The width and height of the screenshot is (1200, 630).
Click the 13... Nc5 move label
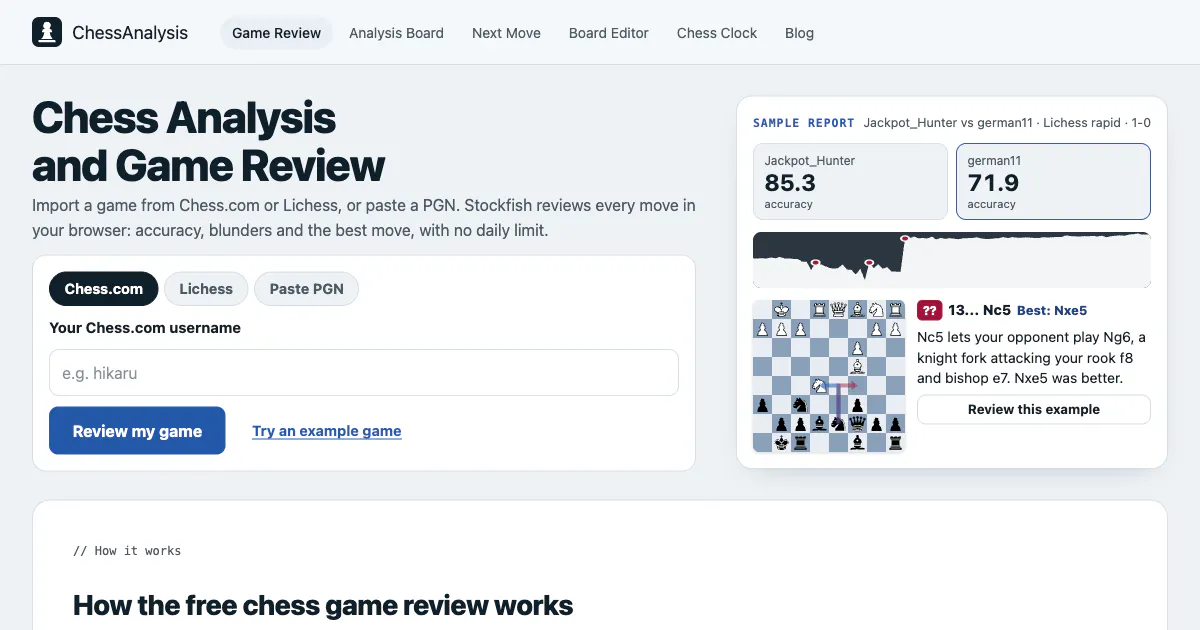point(979,310)
